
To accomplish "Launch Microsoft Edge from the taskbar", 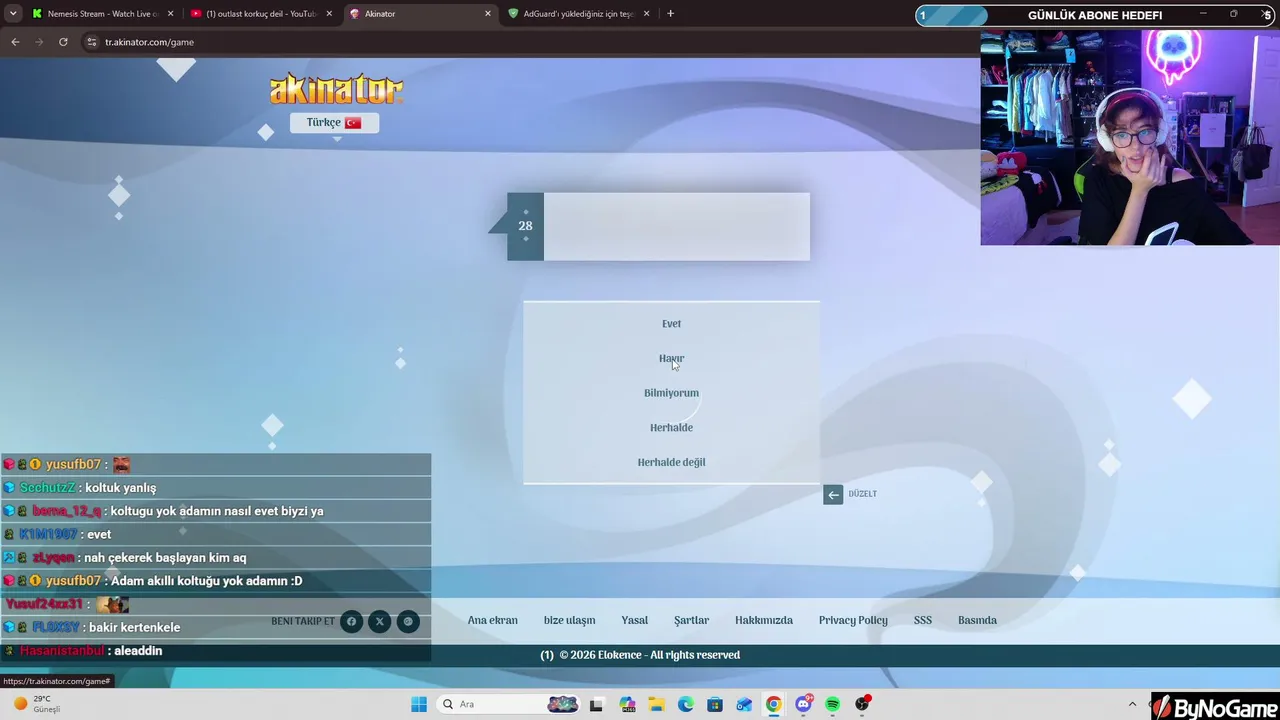I will pos(685,704).
